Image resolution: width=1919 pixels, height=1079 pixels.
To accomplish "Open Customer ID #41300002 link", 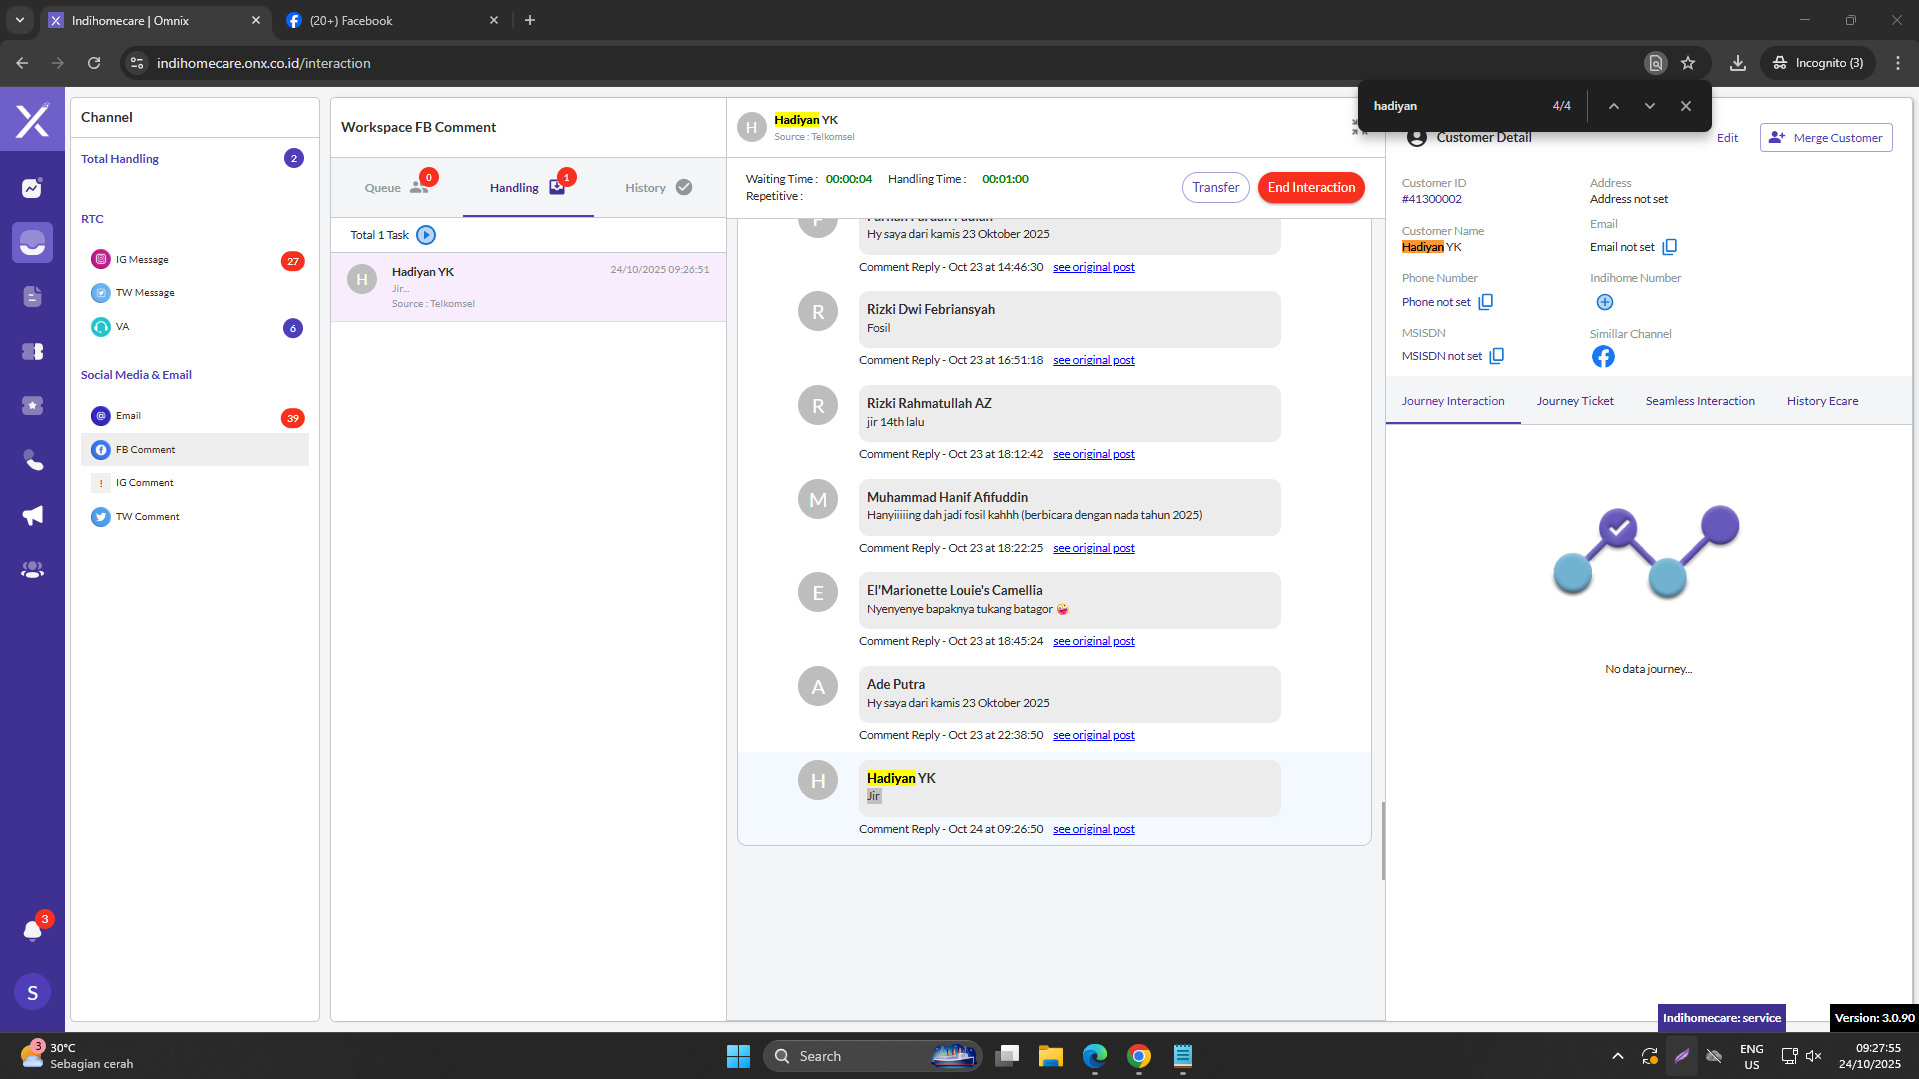I will [x=1431, y=199].
